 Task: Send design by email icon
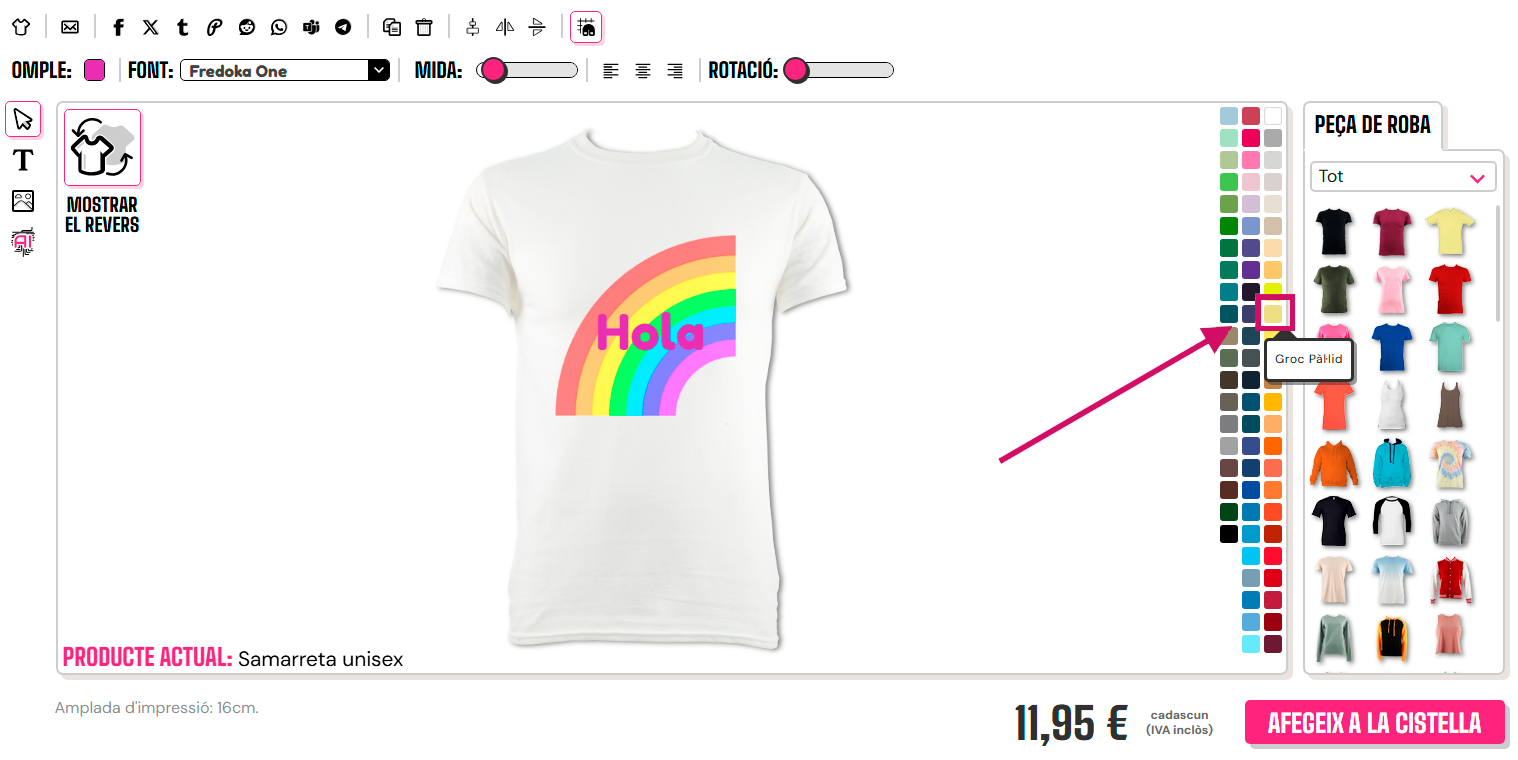70,27
